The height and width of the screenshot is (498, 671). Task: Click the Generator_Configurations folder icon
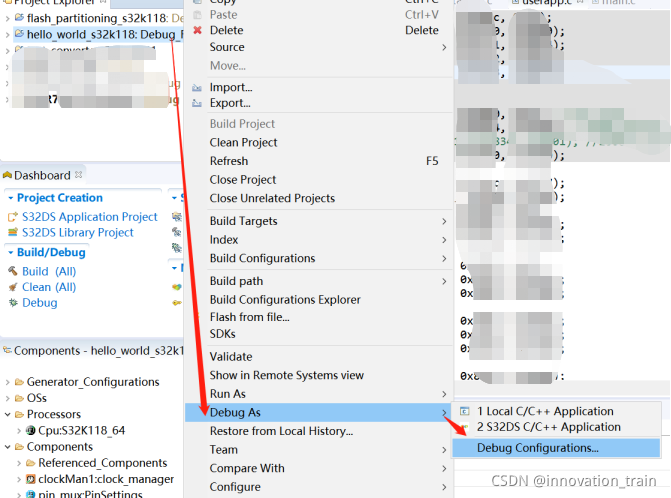[19, 382]
